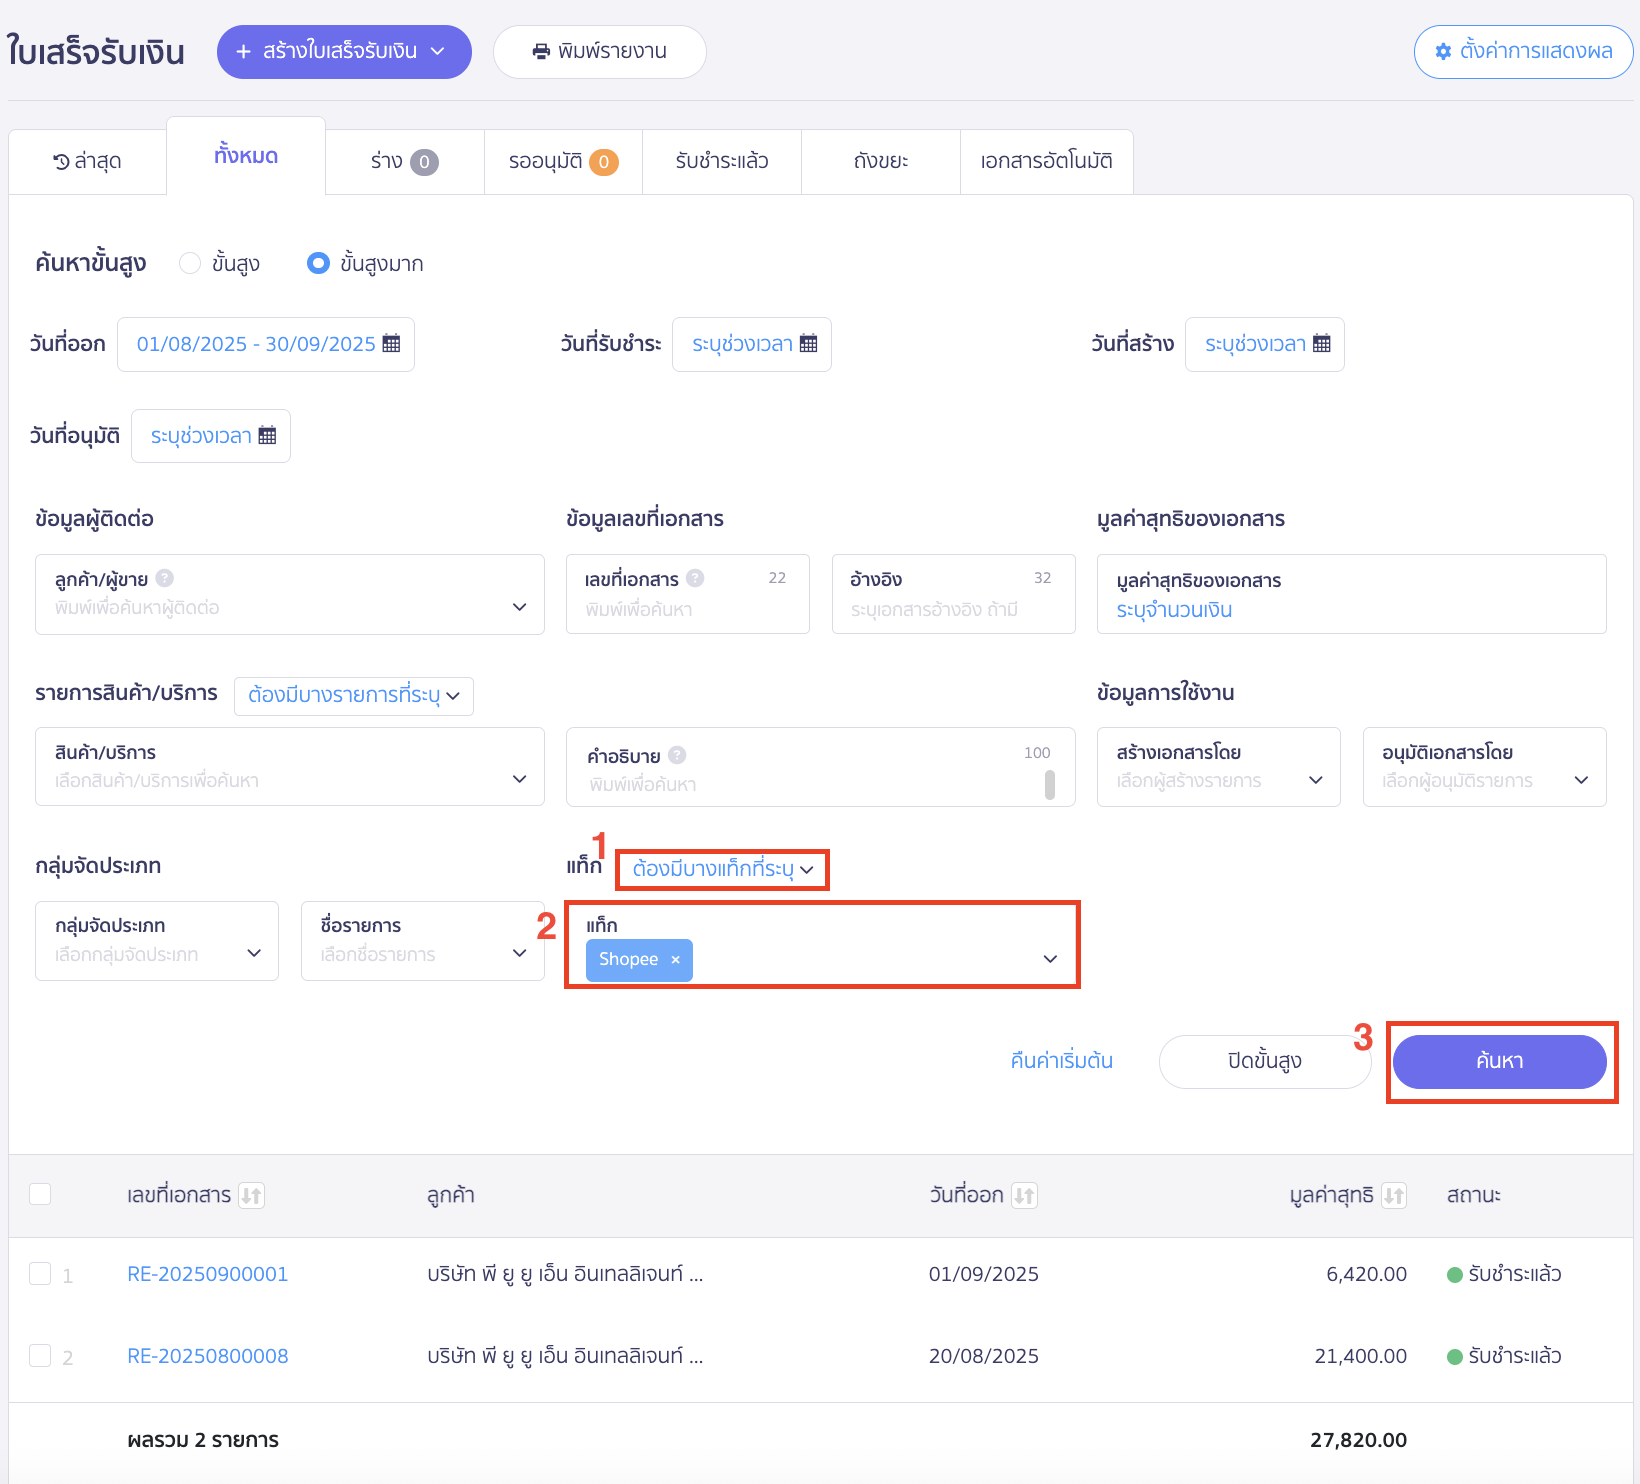Switch to the เอกสารอัตโนมัติ tab
1640x1484 pixels.
tap(1047, 162)
